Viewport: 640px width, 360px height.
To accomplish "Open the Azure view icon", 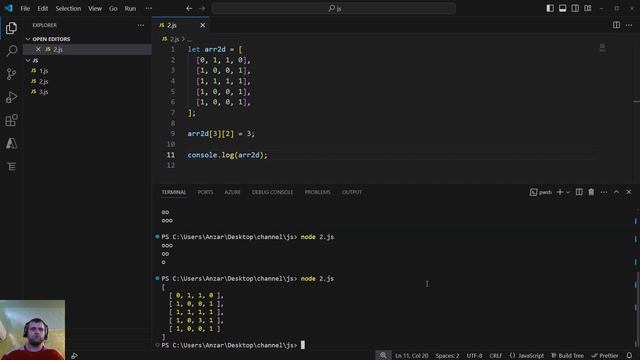I will 11,143.
